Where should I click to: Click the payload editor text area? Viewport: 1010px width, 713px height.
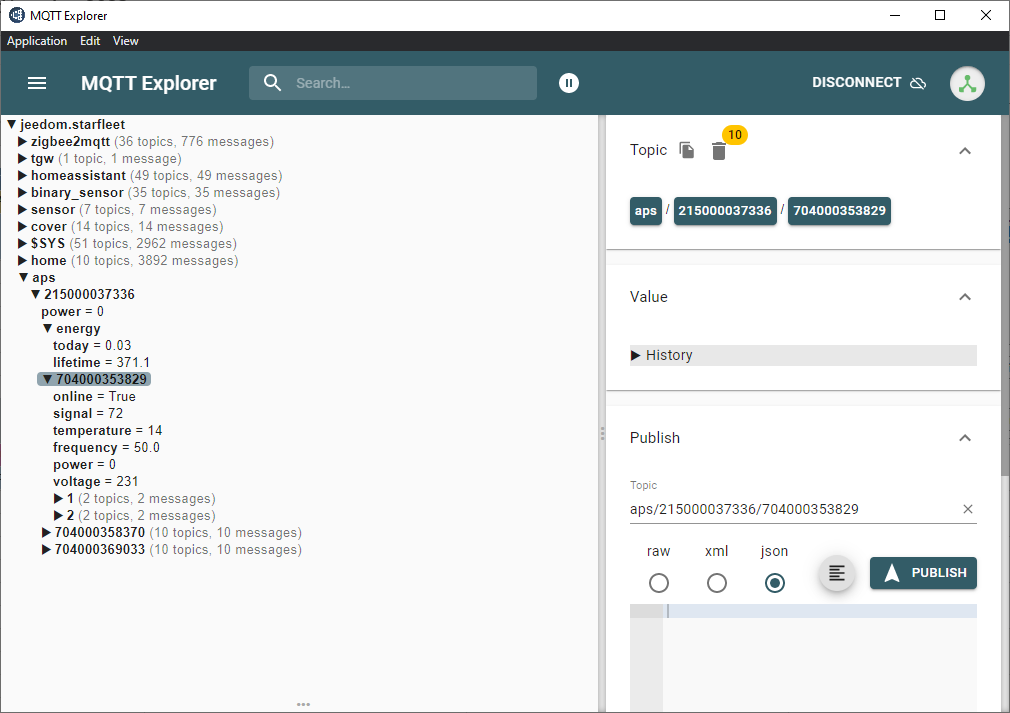[819, 657]
